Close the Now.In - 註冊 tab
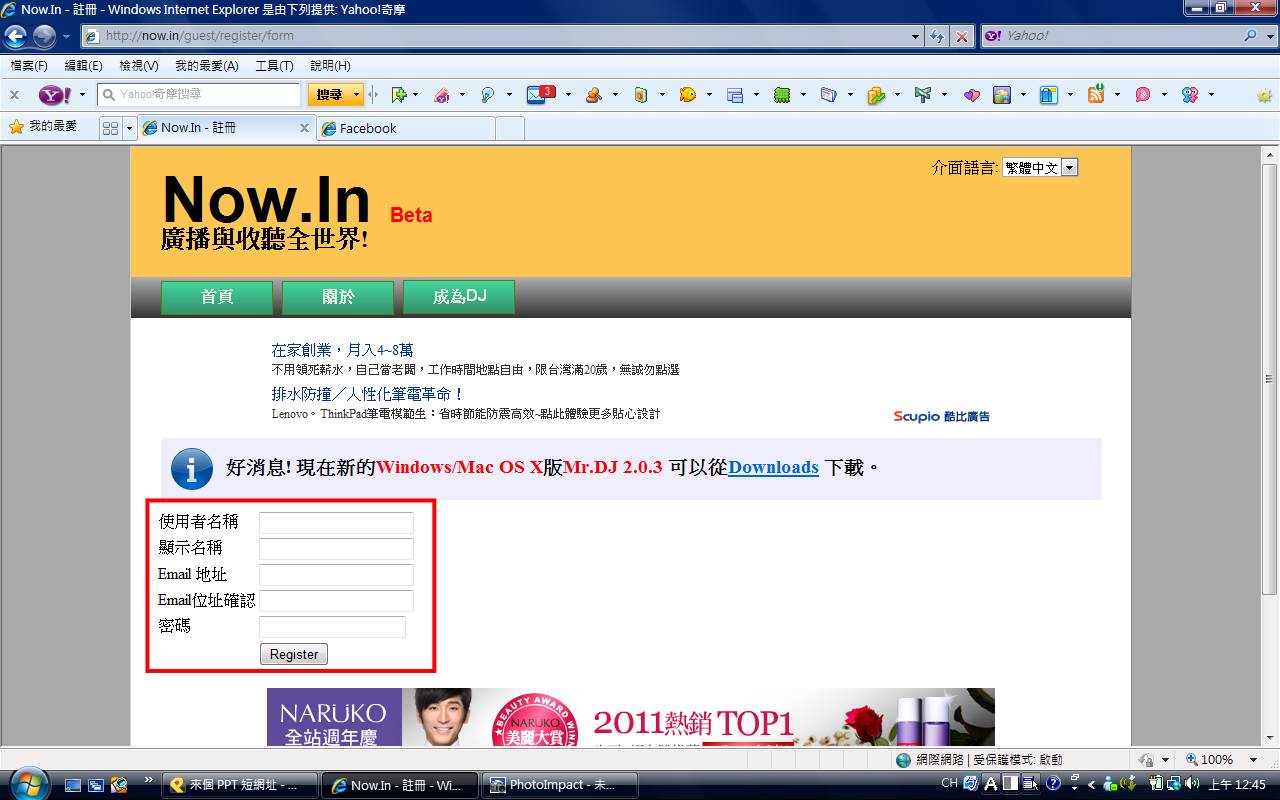The width and height of the screenshot is (1280, 800). pos(305,128)
